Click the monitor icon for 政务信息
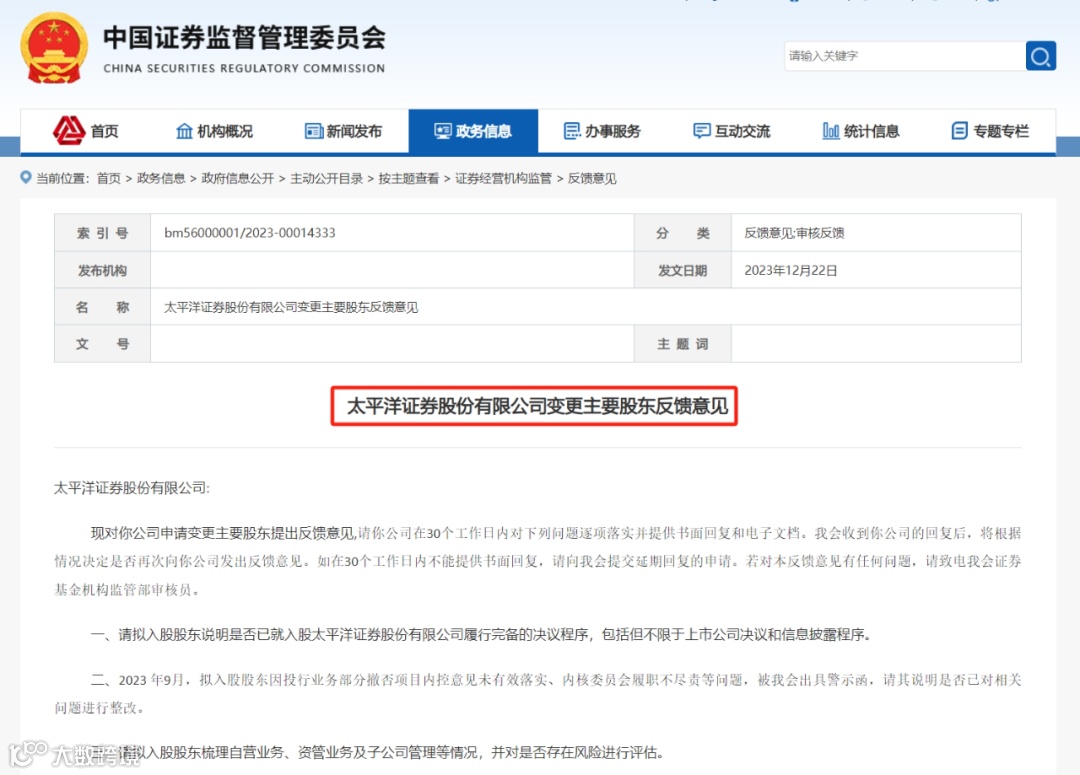This screenshot has width=1080, height=775. tap(443, 131)
